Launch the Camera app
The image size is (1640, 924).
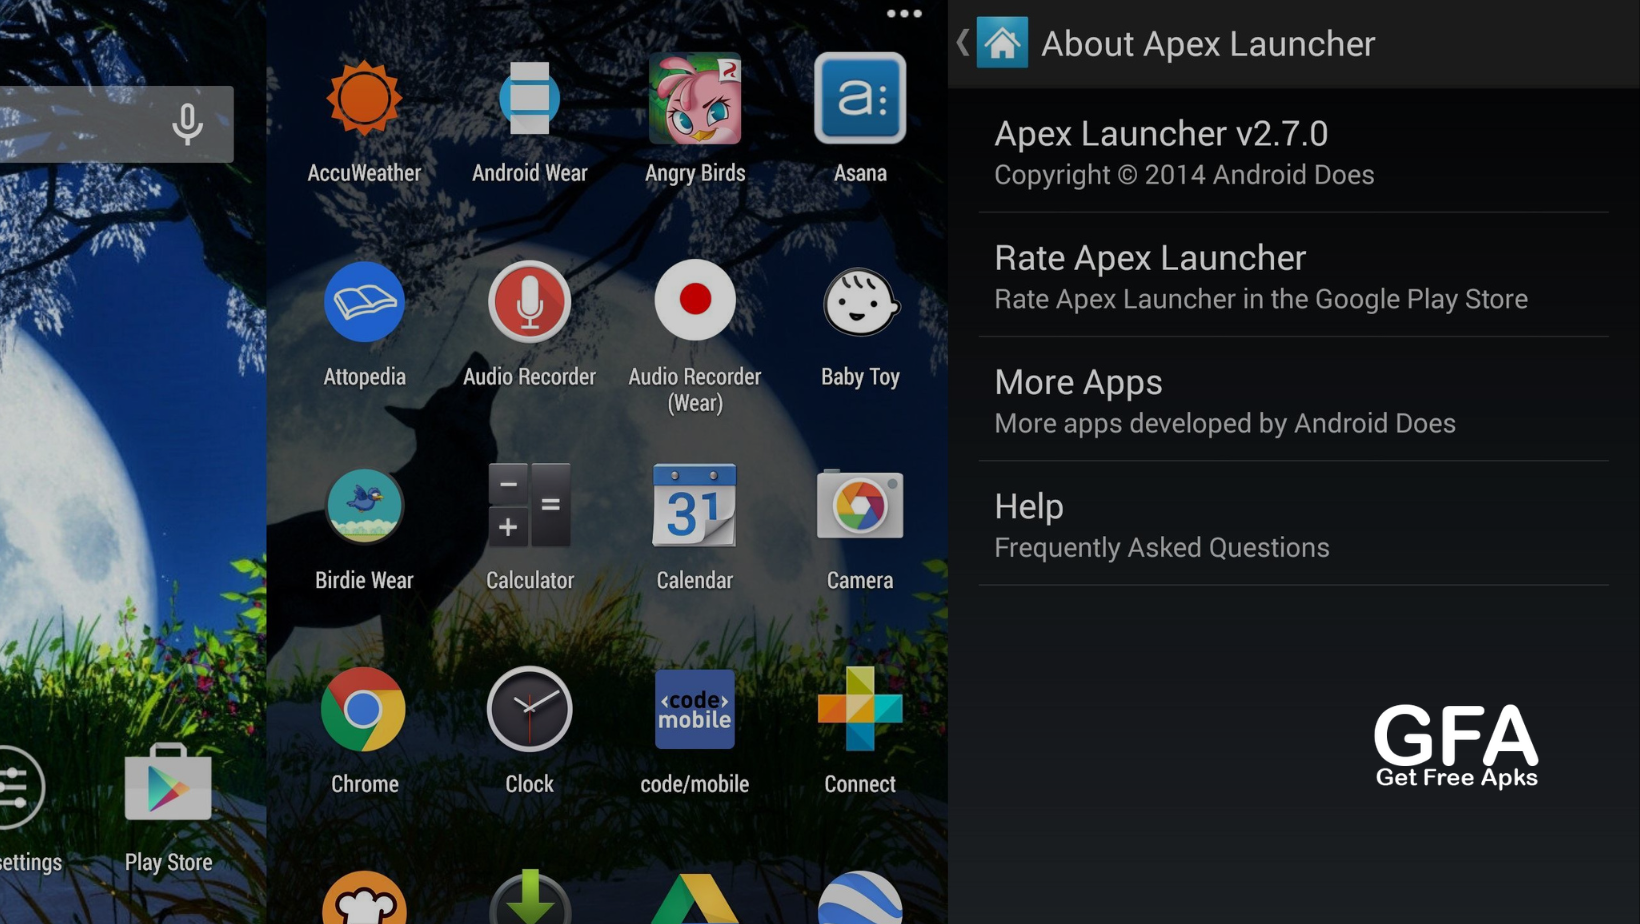(x=860, y=505)
